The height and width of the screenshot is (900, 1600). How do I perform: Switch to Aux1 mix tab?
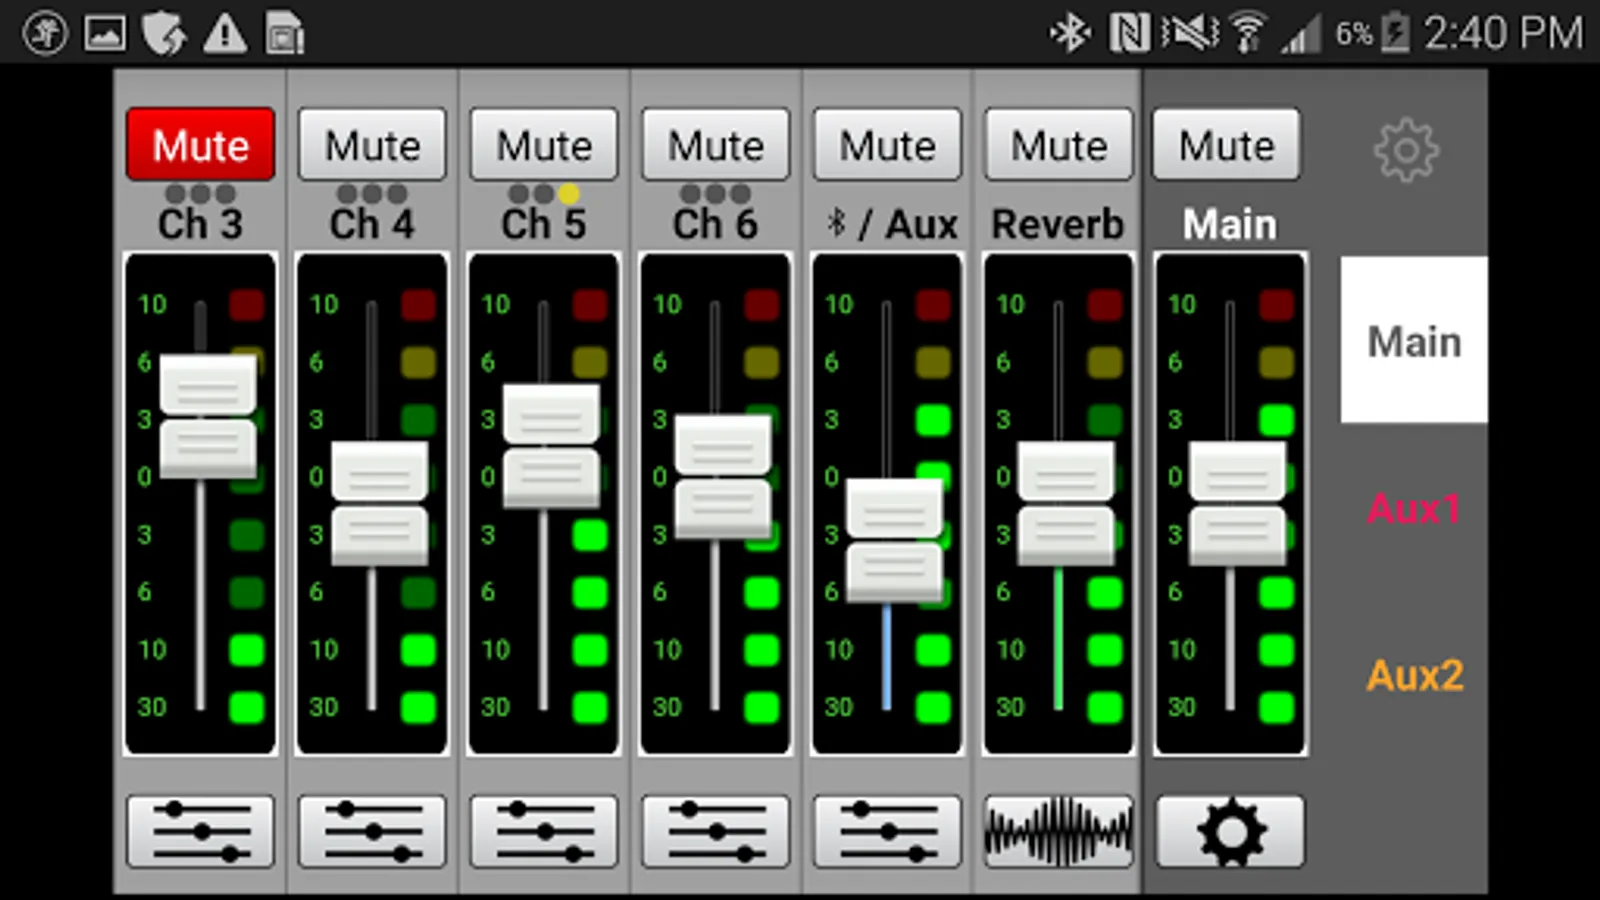pos(1414,508)
